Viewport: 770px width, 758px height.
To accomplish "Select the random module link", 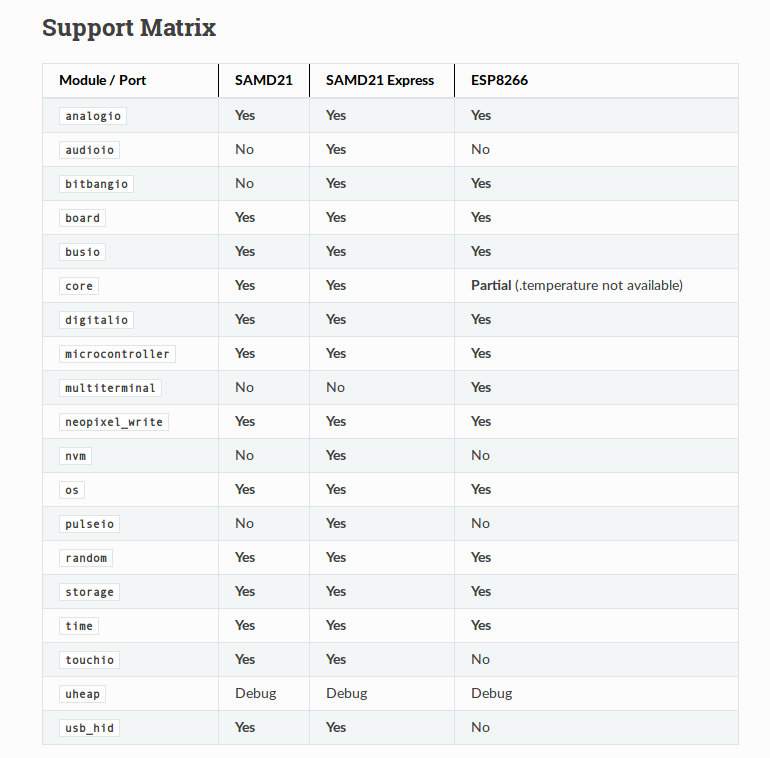I will [86, 558].
